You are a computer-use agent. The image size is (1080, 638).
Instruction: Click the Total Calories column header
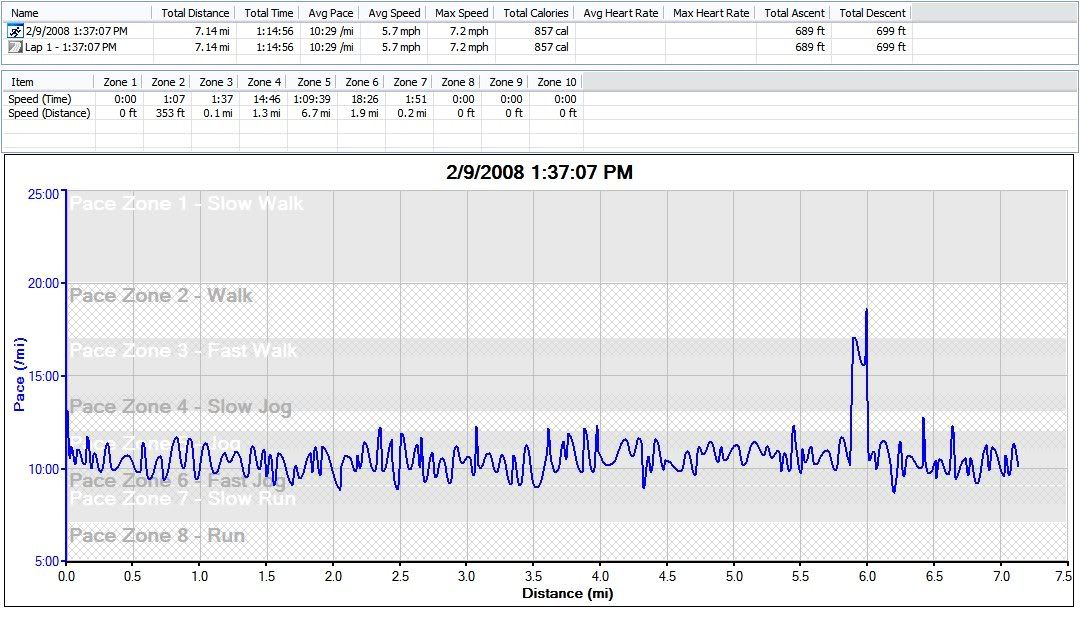click(x=536, y=13)
